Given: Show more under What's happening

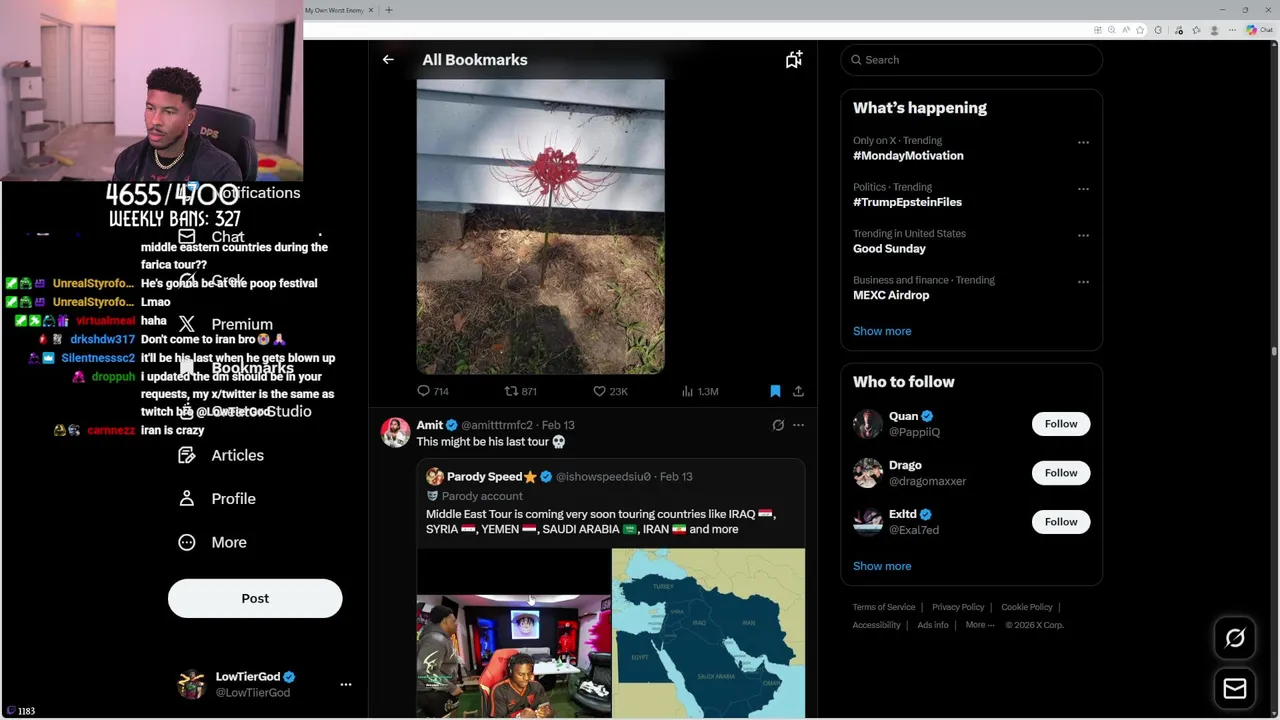Looking at the screenshot, I should [x=882, y=331].
